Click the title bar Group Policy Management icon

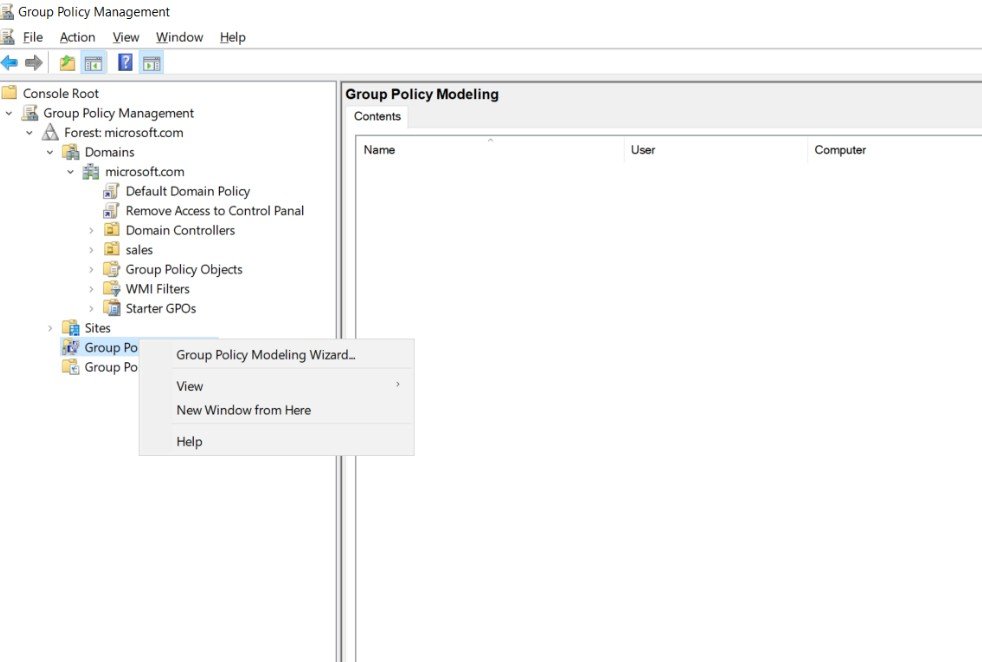pyautogui.click(x=7, y=11)
